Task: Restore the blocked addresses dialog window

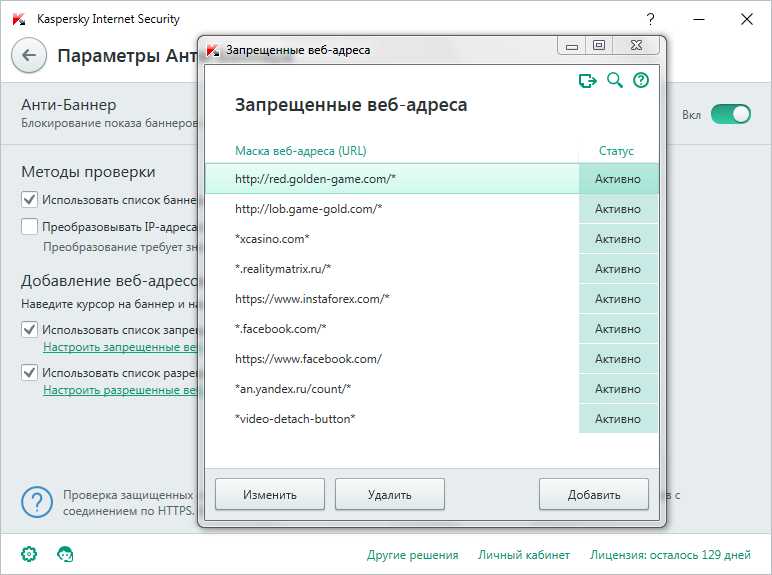Action: [599, 45]
